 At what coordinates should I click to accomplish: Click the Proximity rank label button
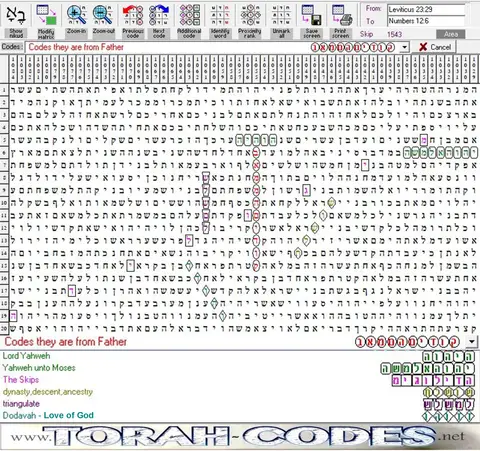coord(250,33)
